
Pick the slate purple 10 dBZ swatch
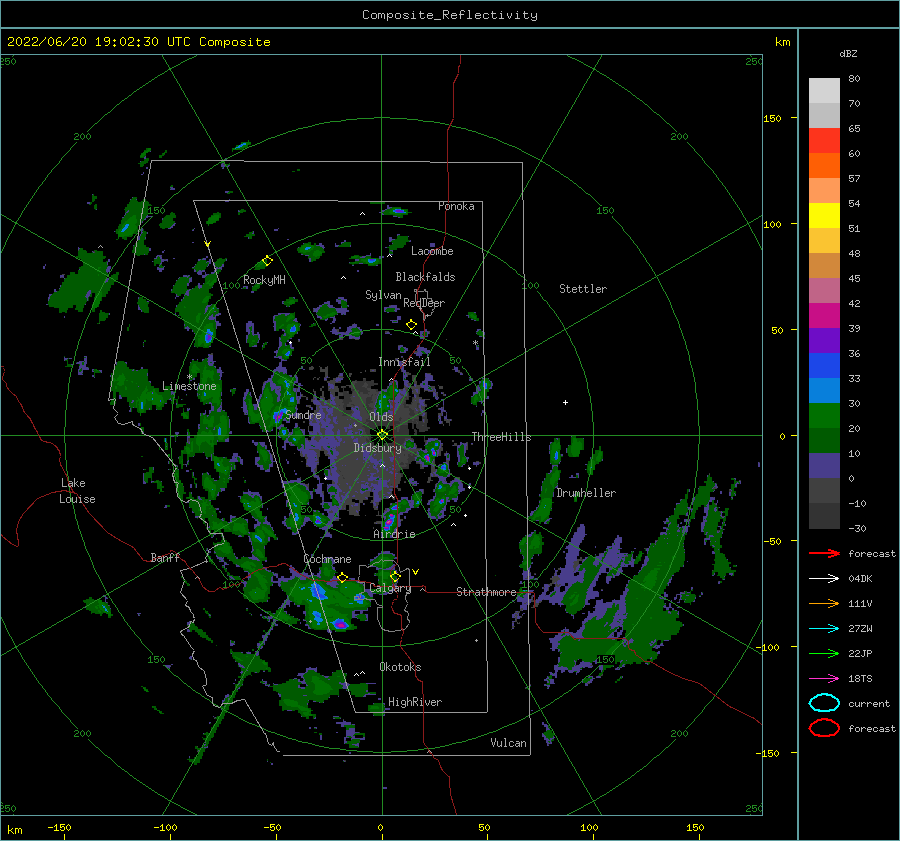[824, 465]
